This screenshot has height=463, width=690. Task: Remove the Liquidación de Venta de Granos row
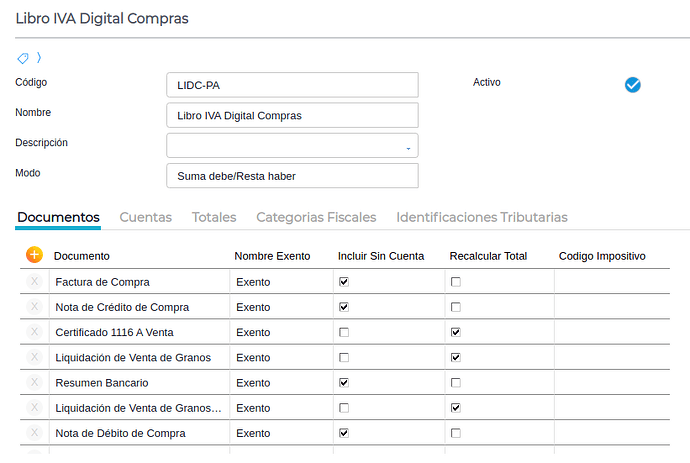click(x=34, y=357)
